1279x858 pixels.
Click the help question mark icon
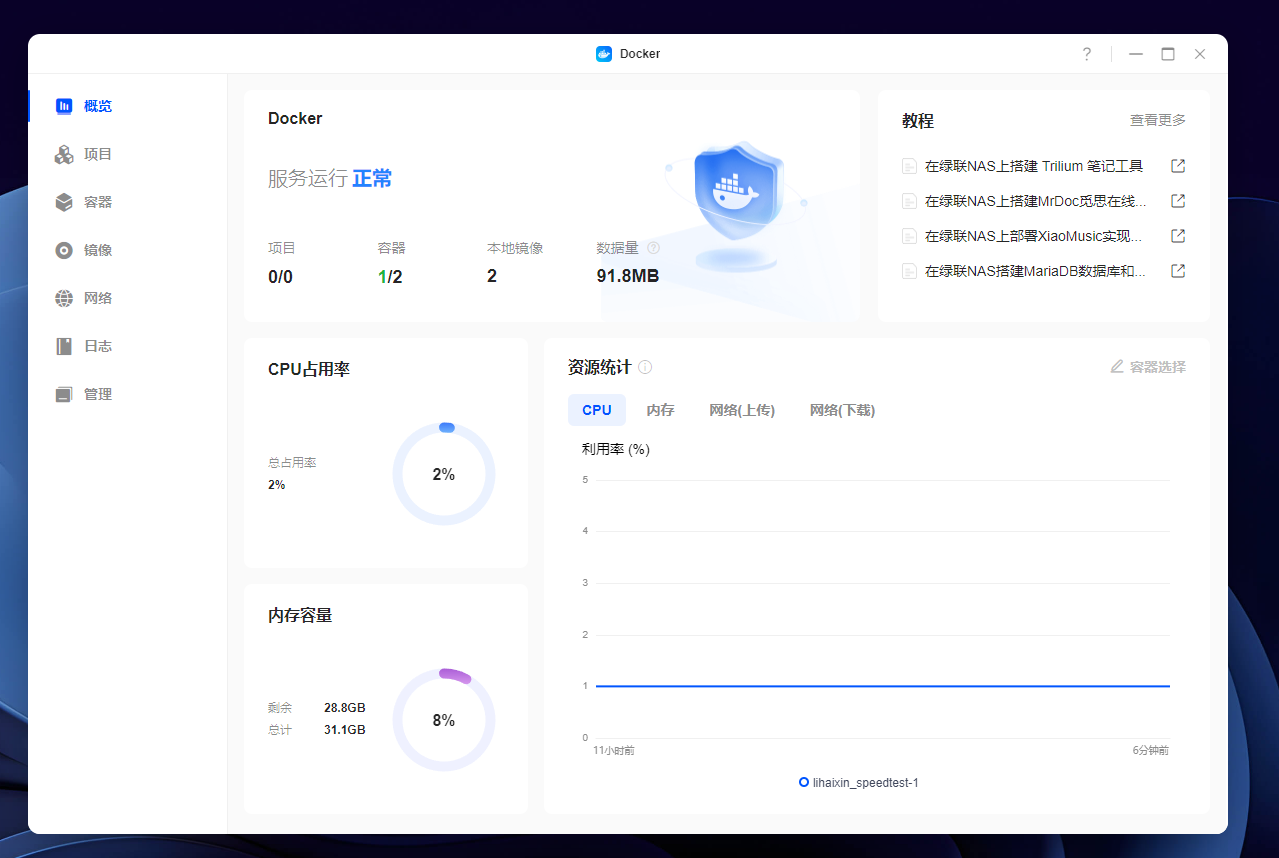(x=1087, y=54)
